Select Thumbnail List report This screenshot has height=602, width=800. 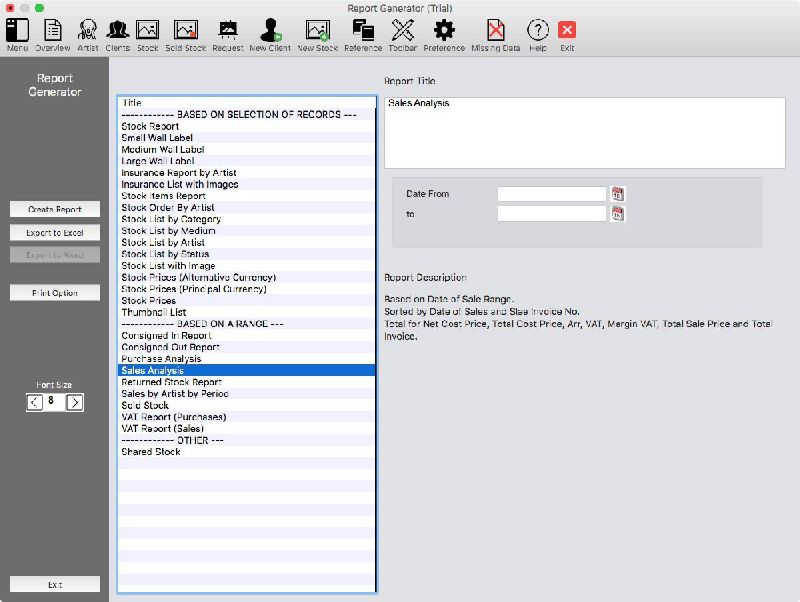(246, 312)
